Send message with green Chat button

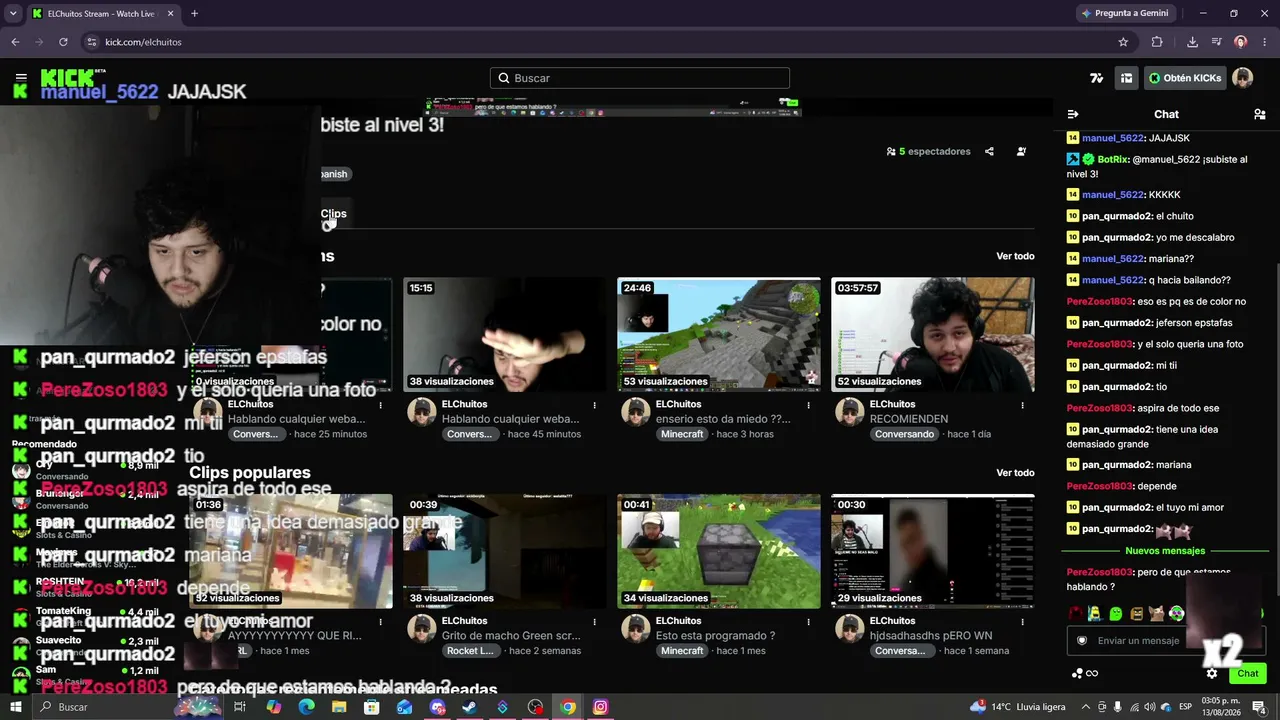[x=1247, y=674]
